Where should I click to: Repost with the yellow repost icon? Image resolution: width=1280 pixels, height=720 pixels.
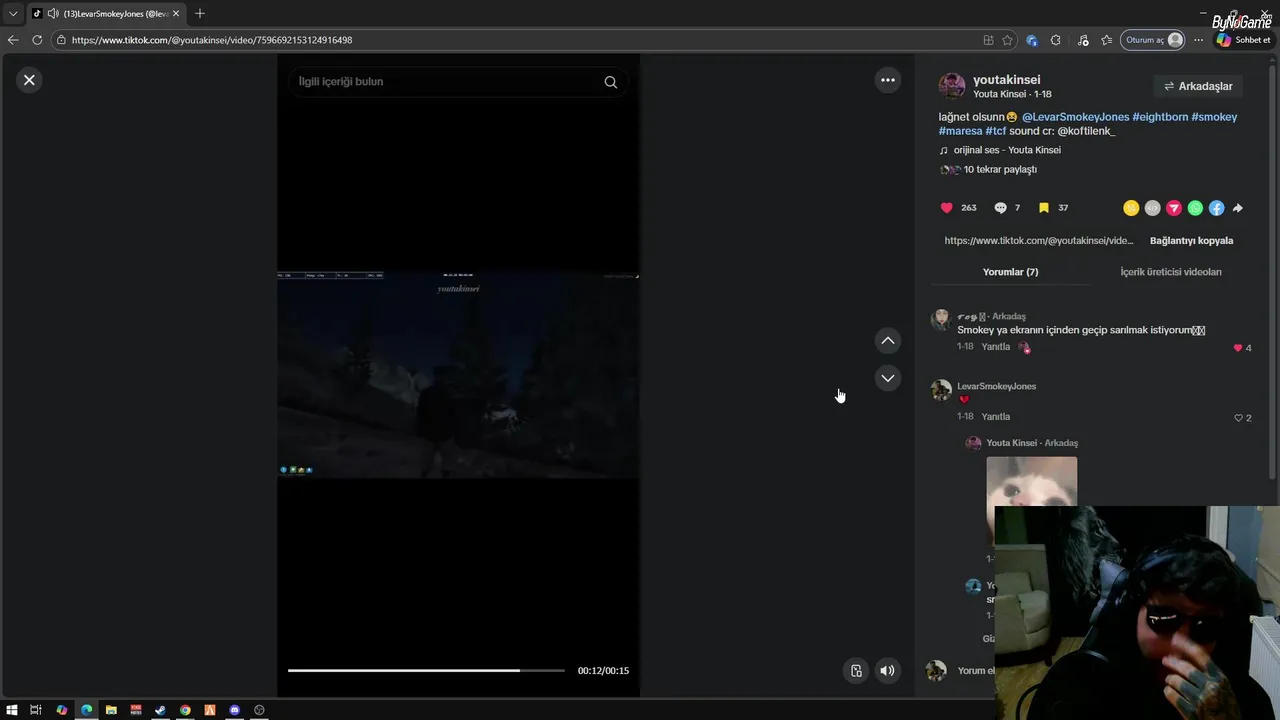coord(1131,208)
